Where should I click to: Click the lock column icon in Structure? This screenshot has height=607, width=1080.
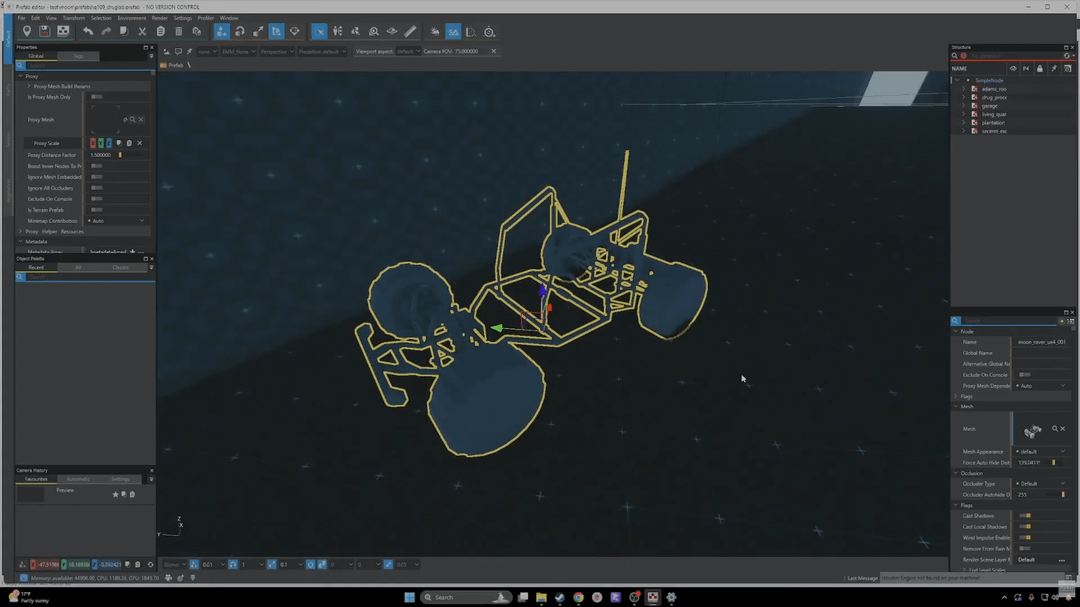(x=1040, y=69)
